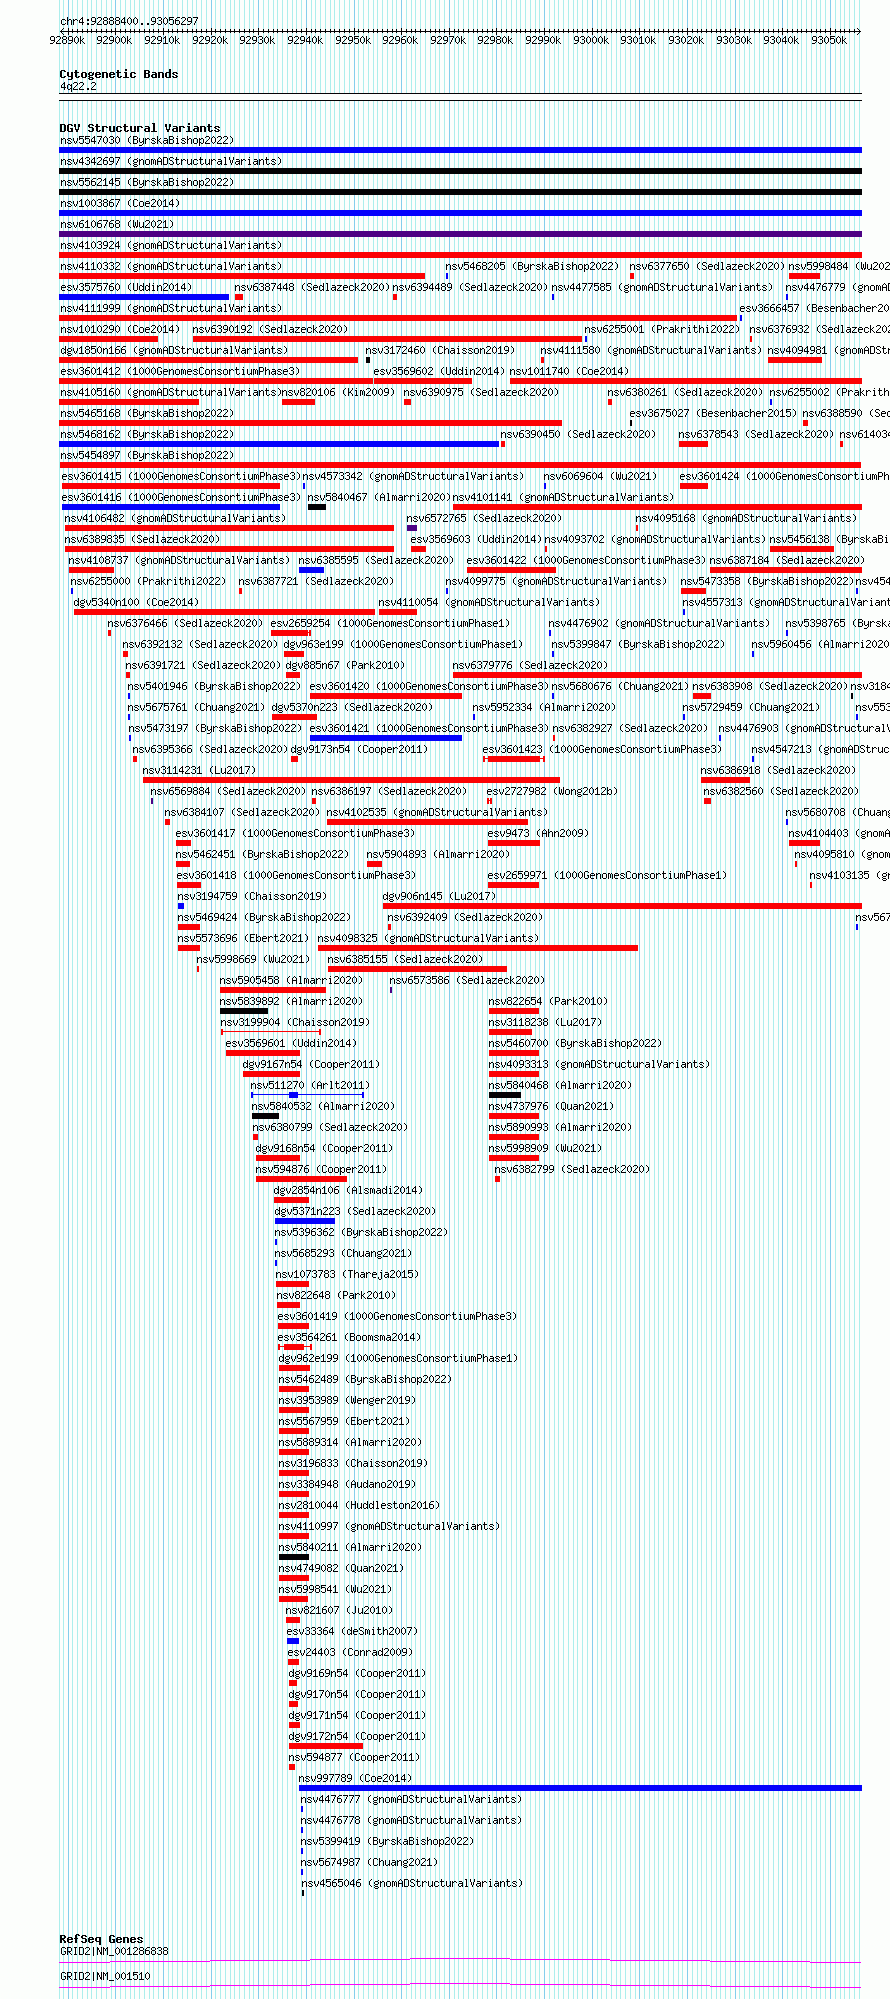This screenshot has width=890, height=1999.
Task: Open nsv3384948 (Audano2019) variant
Action: [x=346, y=1484]
